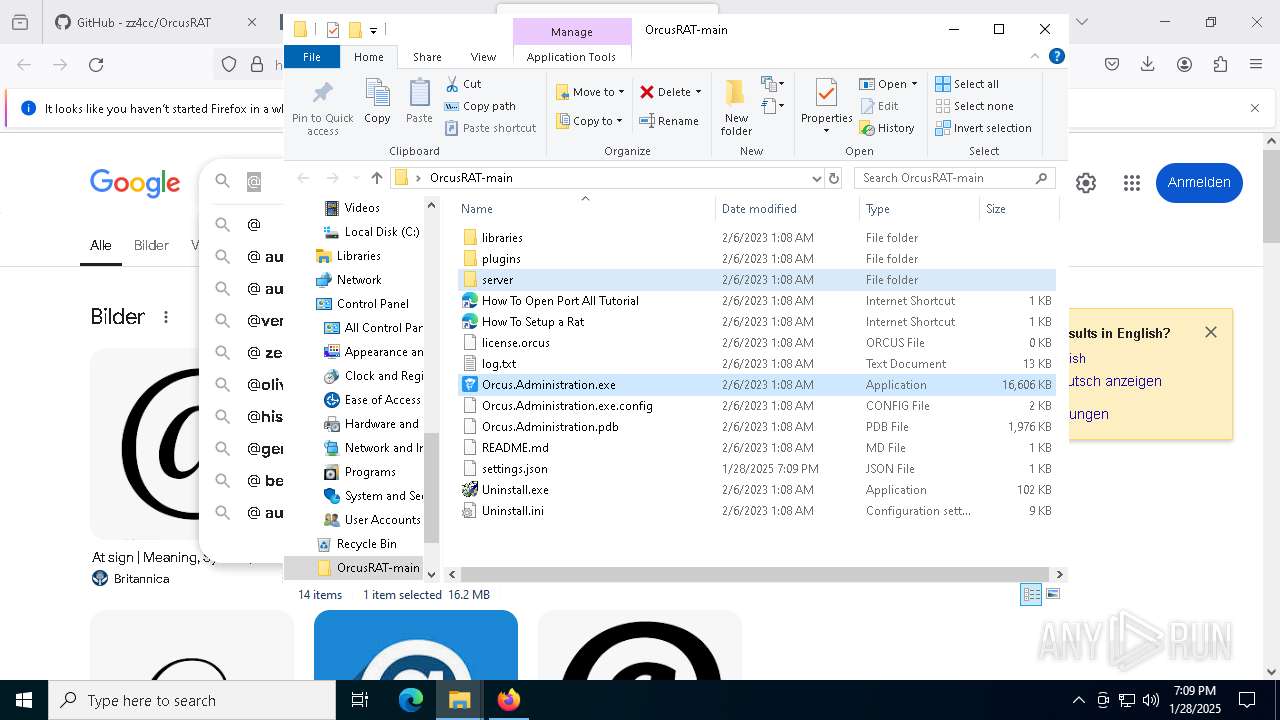The height and width of the screenshot is (720, 1280).
Task: Open the address bar history dropdown
Action: pos(816,178)
